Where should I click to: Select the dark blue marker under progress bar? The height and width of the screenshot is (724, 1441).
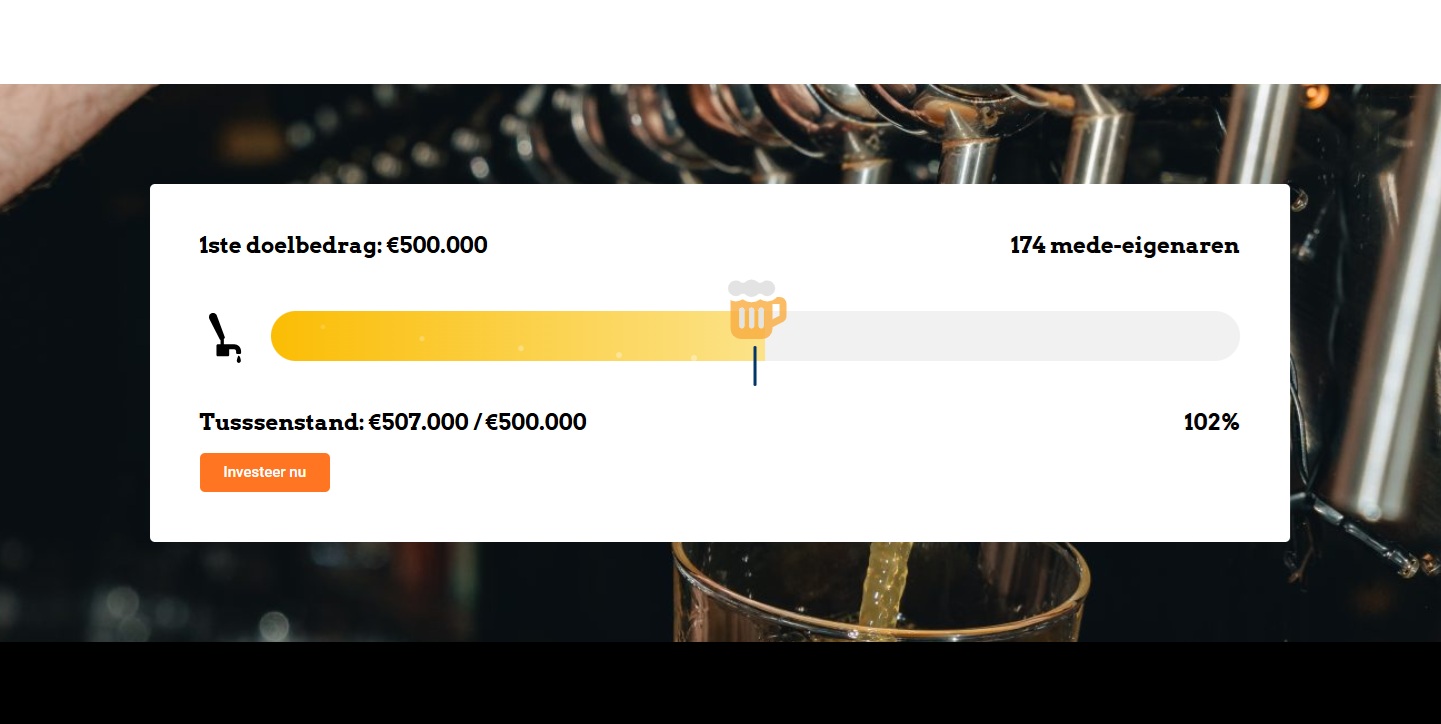tap(755, 367)
